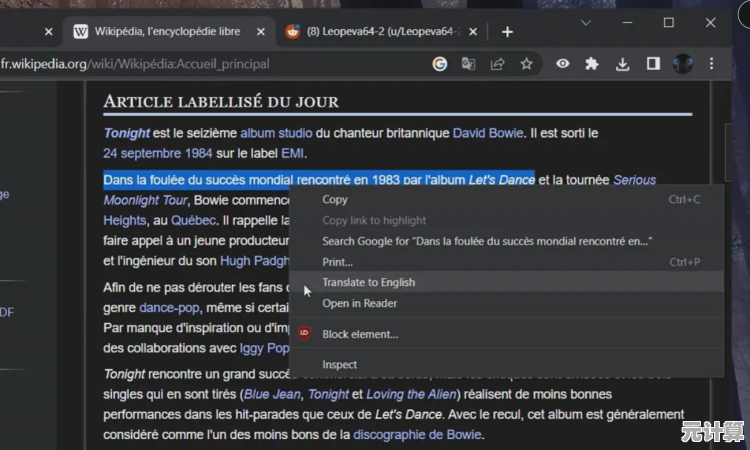Open the Translate page icon
The image size is (750, 450).
click(468, 64)
